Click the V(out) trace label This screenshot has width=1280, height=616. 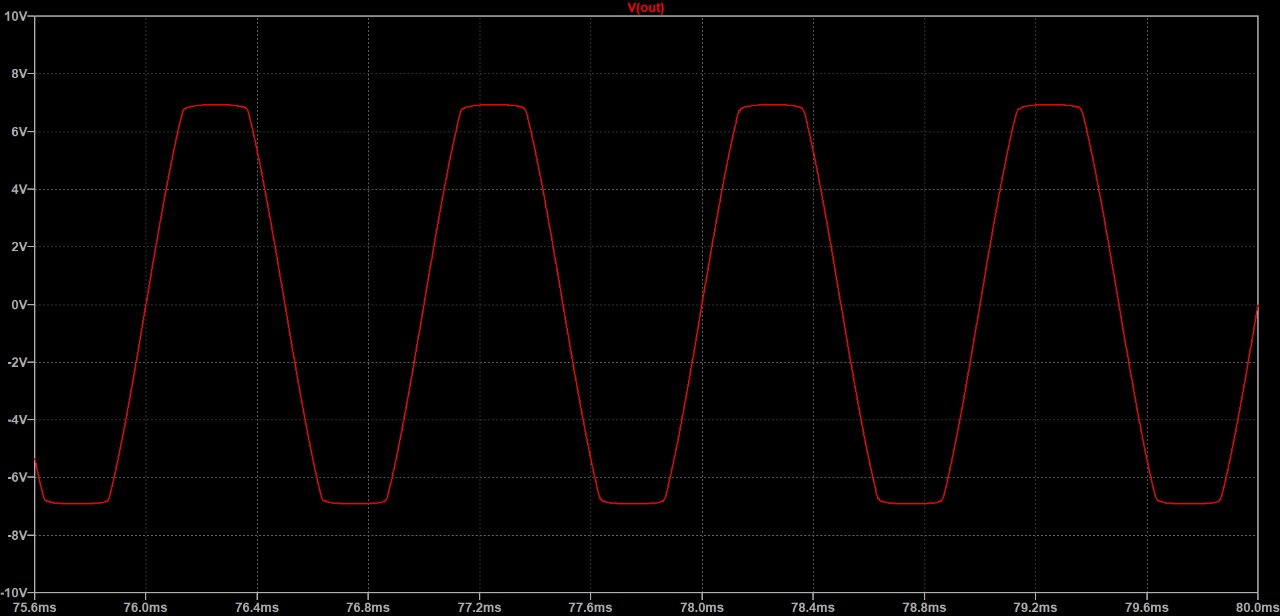(x=645, y=8)
